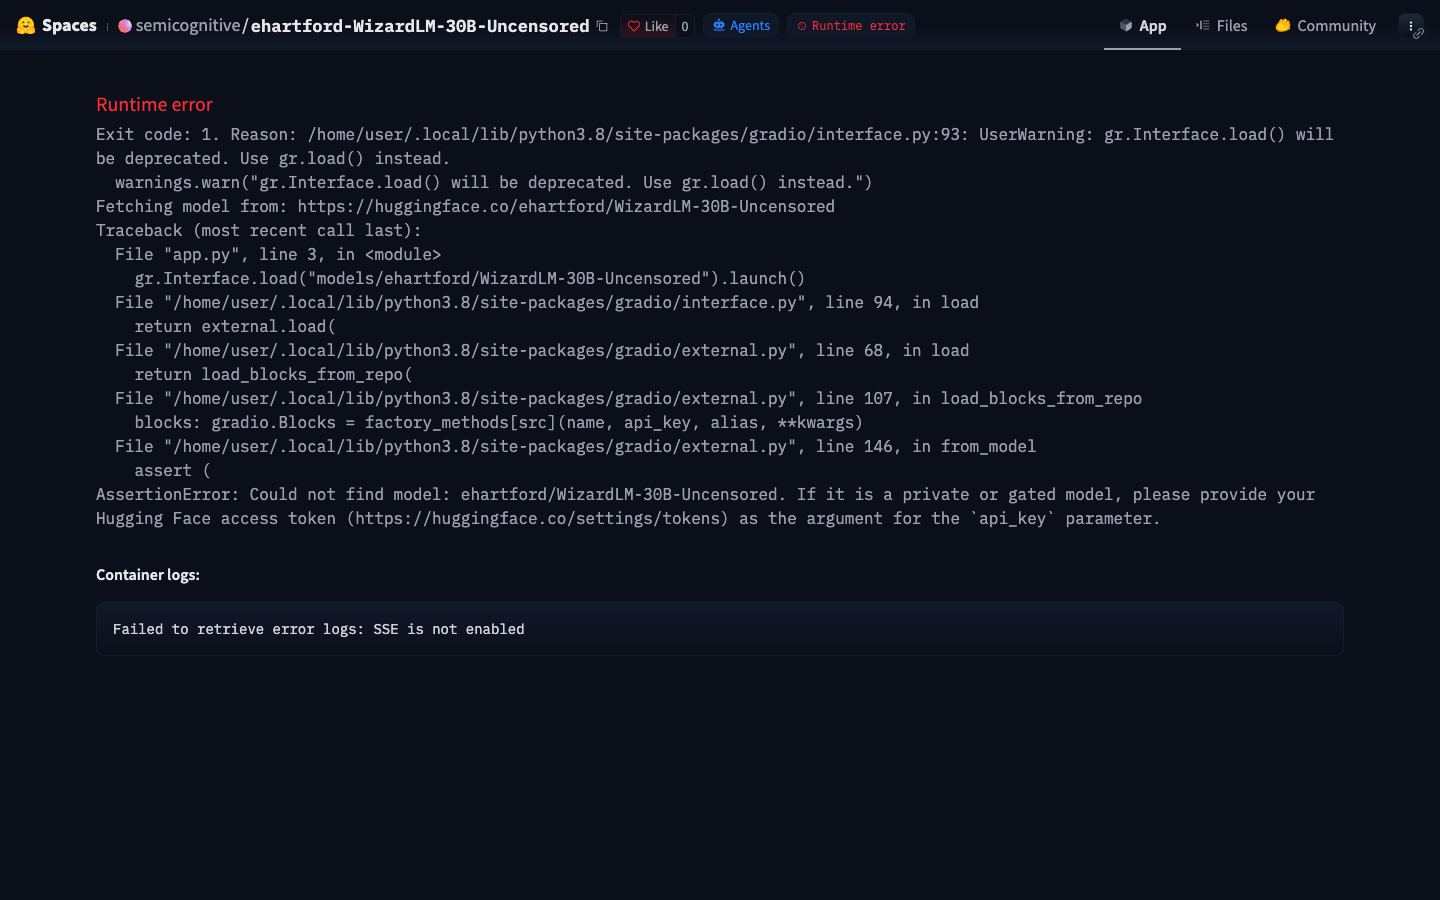This screenshot has width=1440, height=900.
Task: Click the like count of 0
Action: [685, 26]
